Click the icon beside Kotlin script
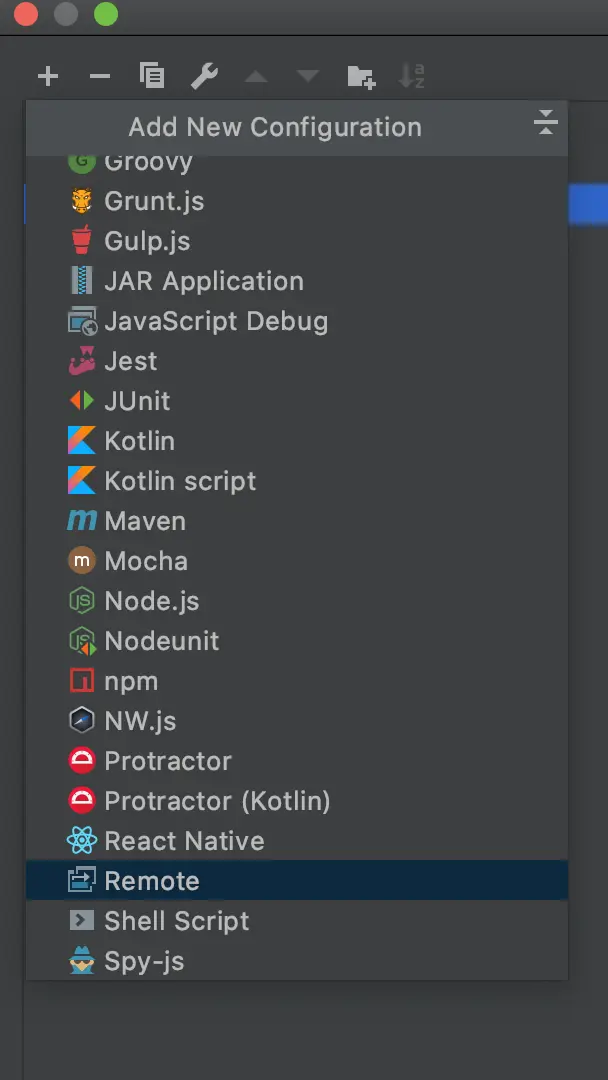Screen dimensions: 608x1080 pos(82,481)
